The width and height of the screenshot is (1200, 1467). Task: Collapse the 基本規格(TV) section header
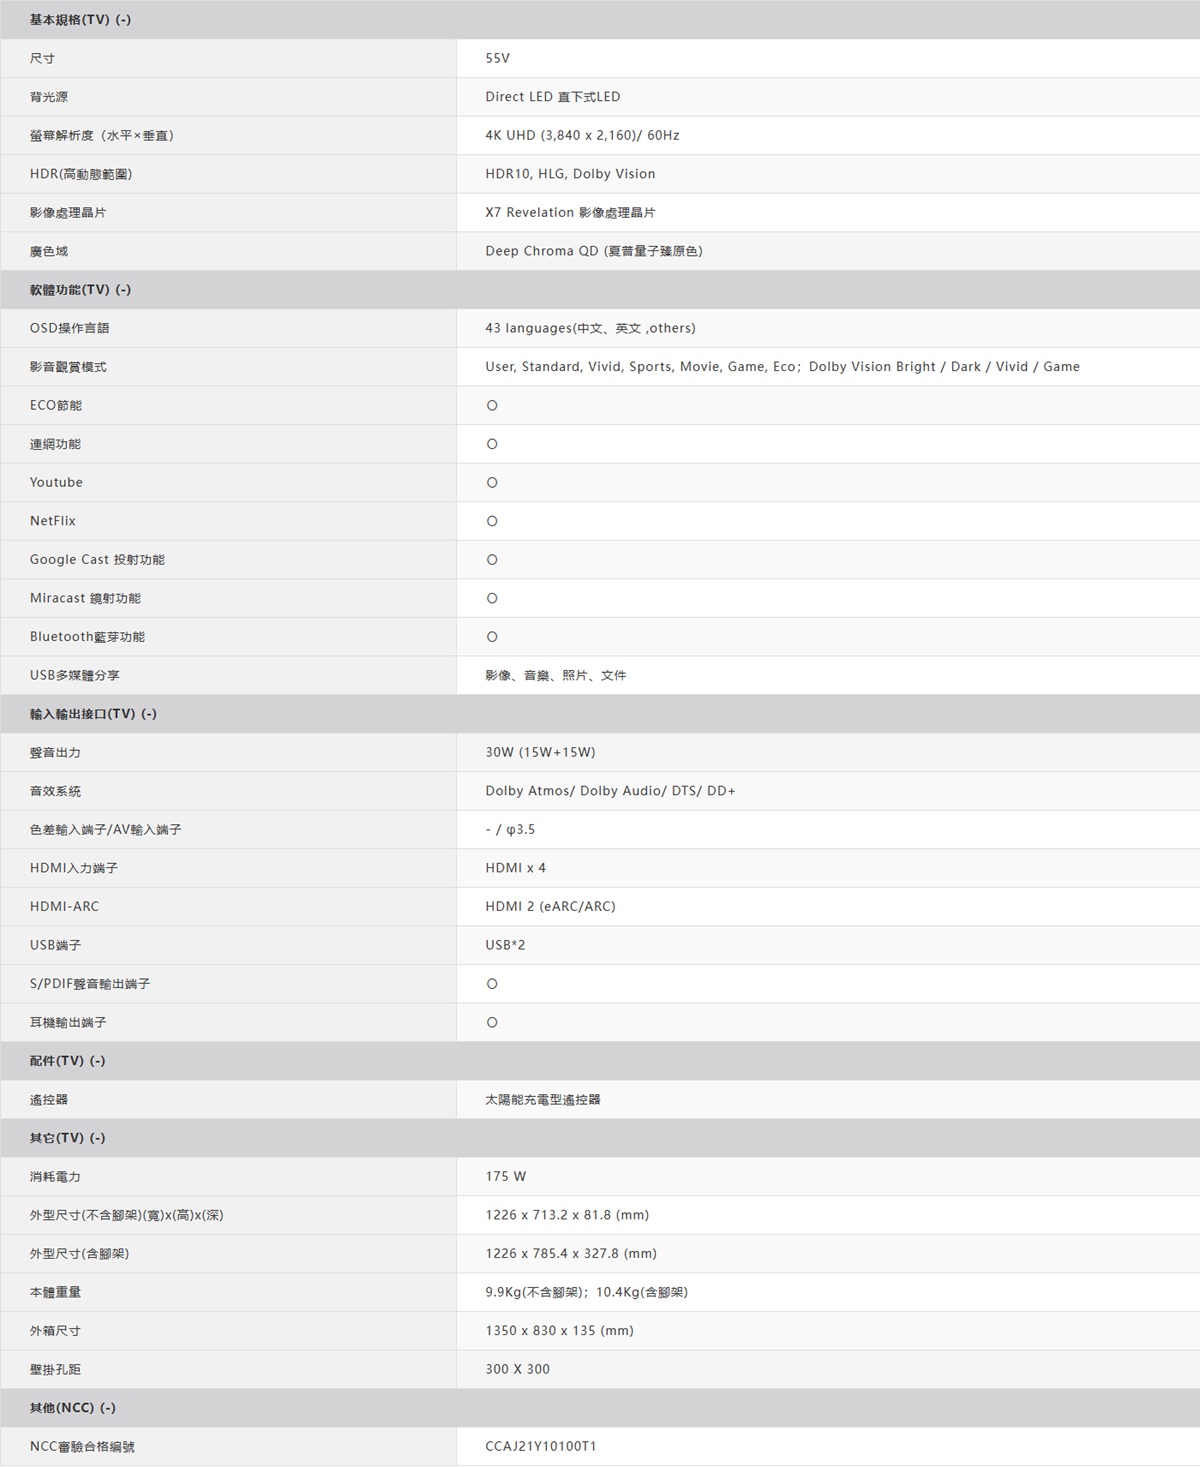(x=80, y=20)
